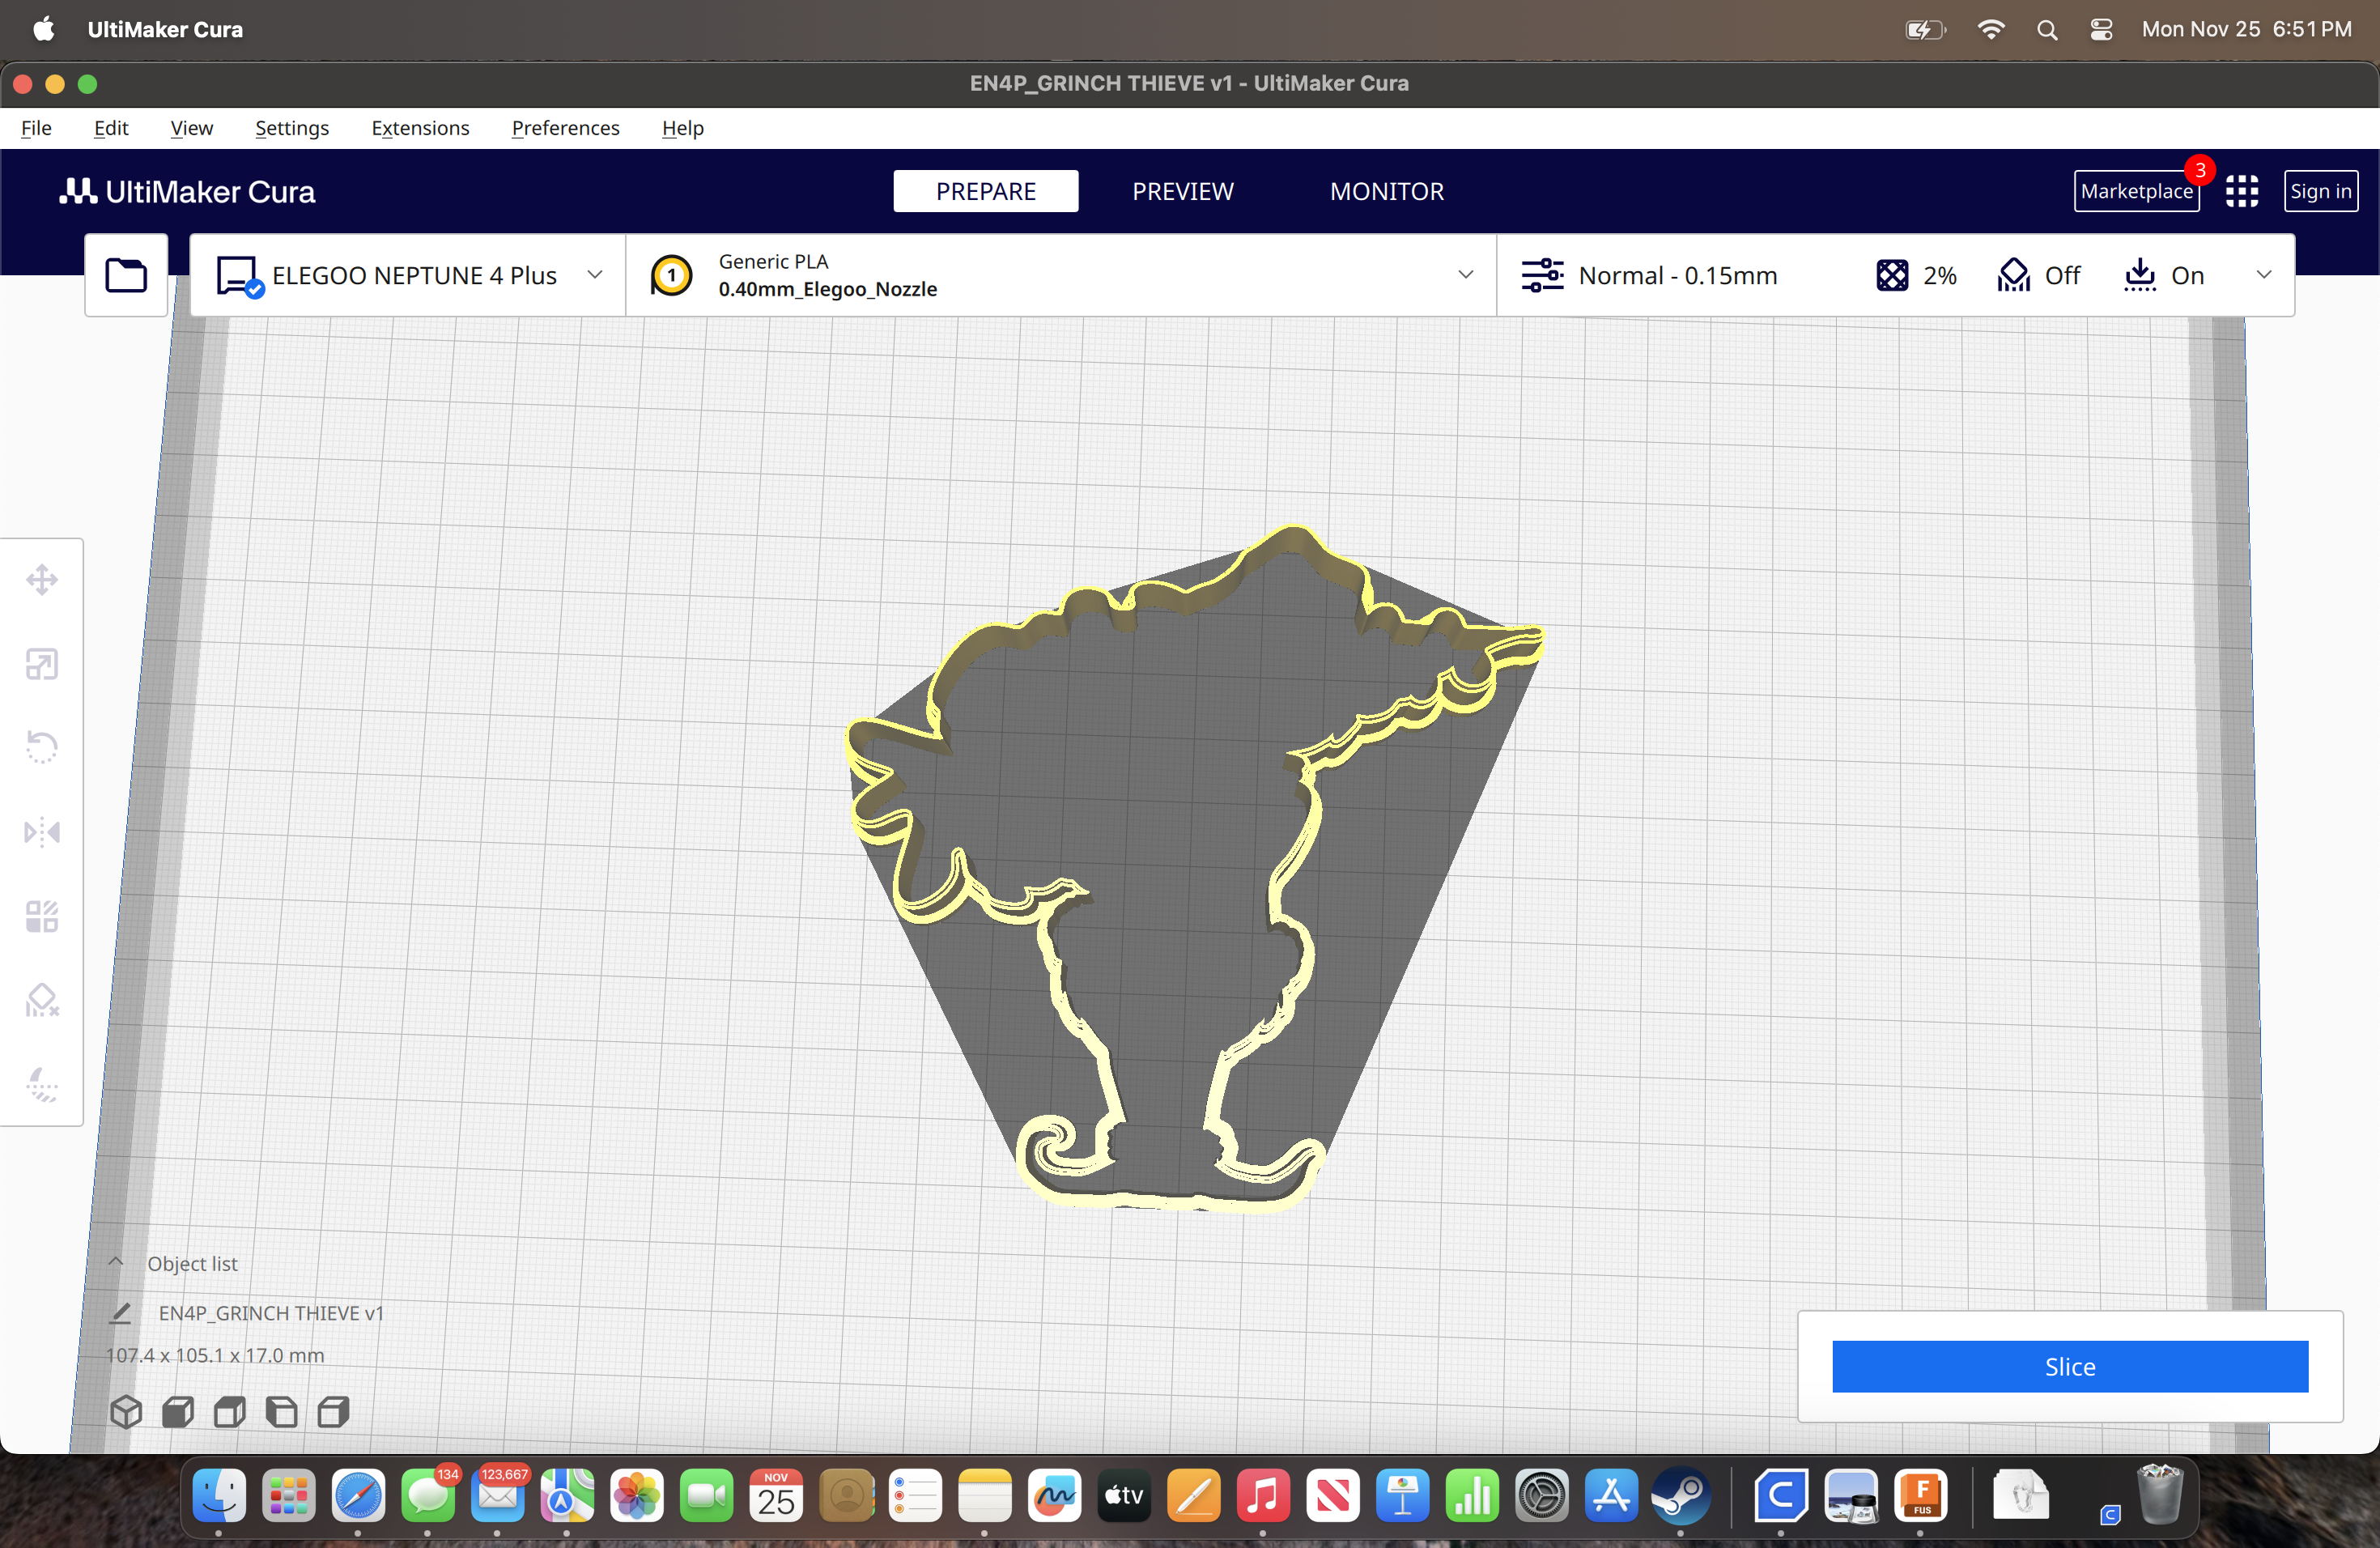The image size is (2380, 1548).
Task: Open macOS Control Center in menu bar
Action: [x=2101, y=30]
